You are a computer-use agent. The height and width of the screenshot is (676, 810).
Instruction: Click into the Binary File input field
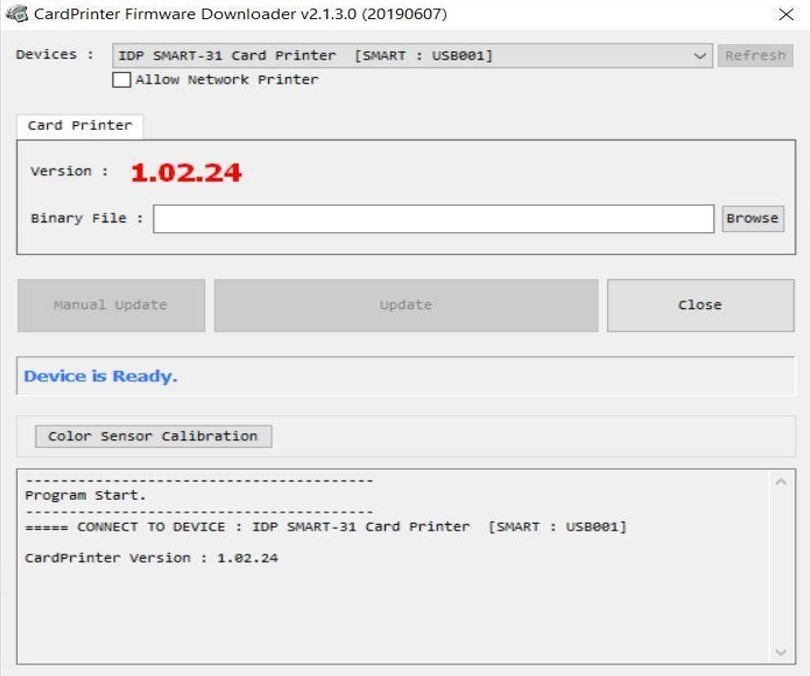[433, 218]
